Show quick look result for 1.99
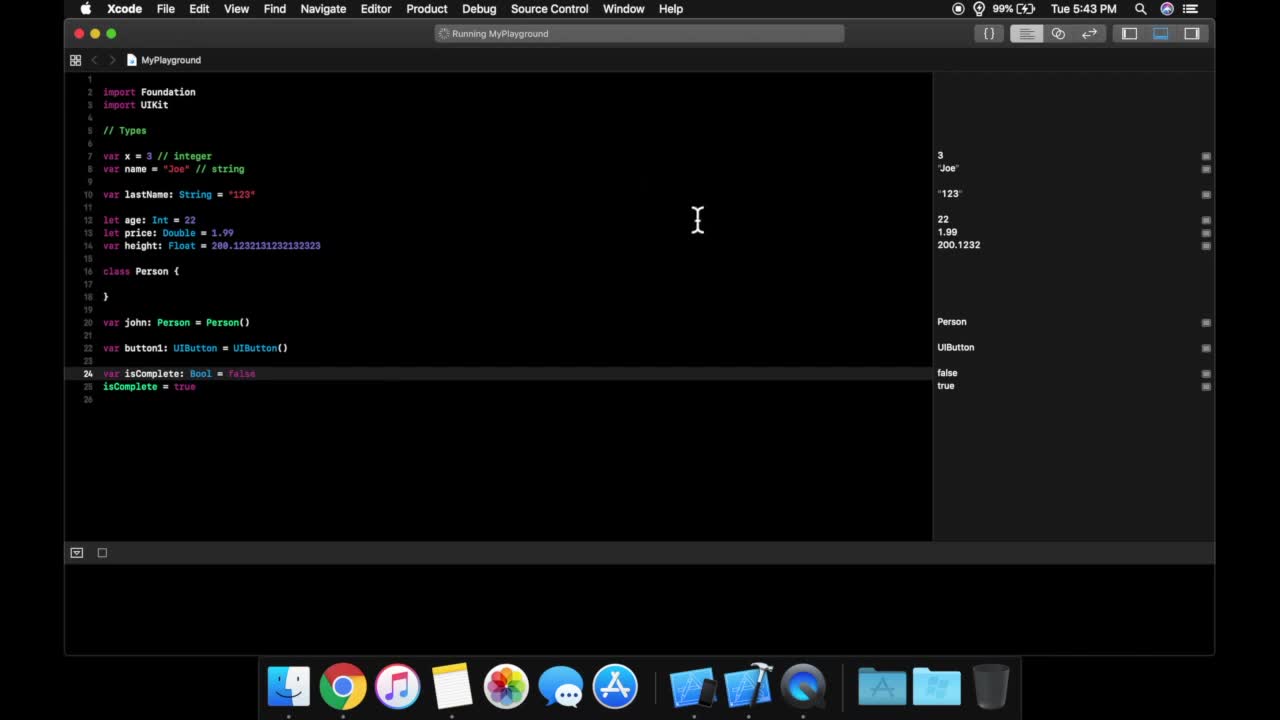The width and height of the screenshot is (1280, 720). 1206,233
